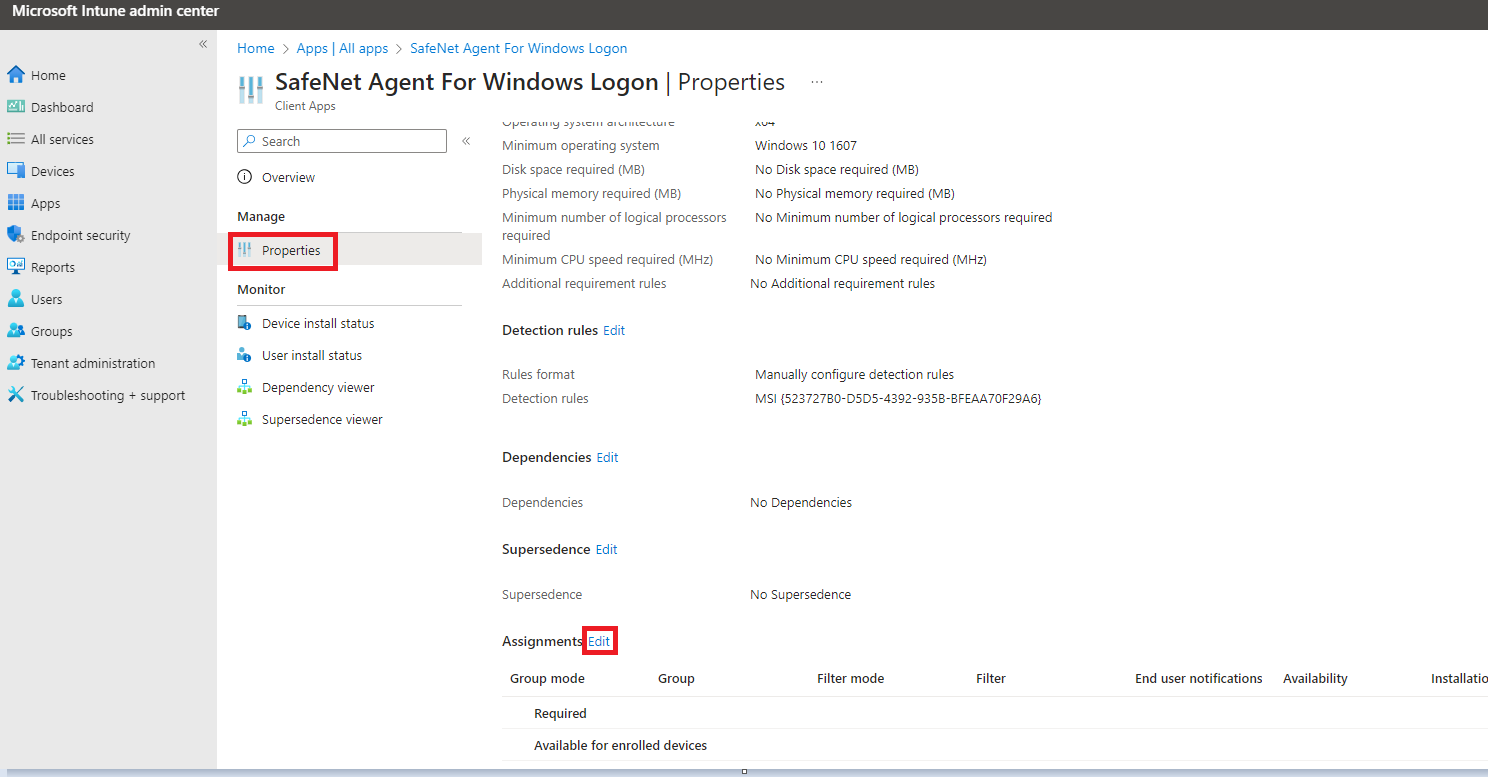The image size is (1488, 777).
Task: Navigate to Devices in the sidebar
Action: coord(53,171)
